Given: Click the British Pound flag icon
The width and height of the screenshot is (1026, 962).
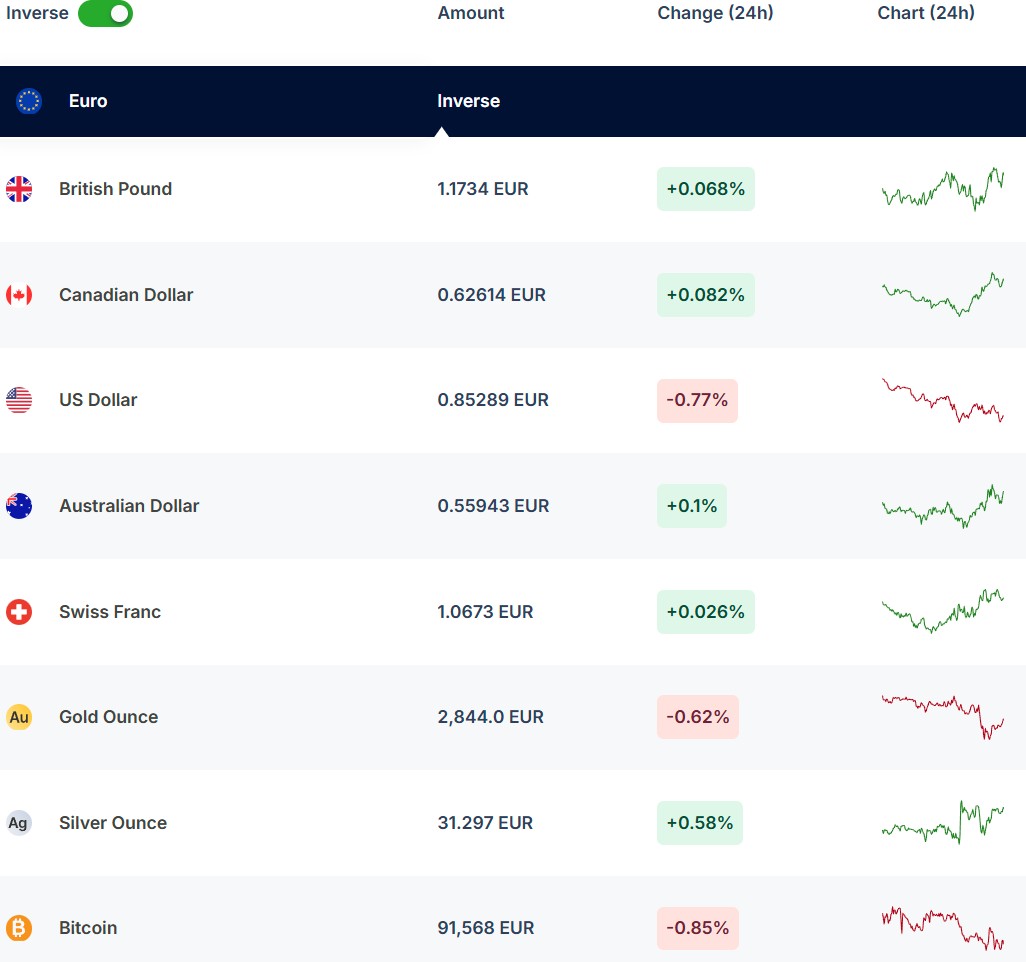Looking at the screenshot, I should (x=19, y=189).
